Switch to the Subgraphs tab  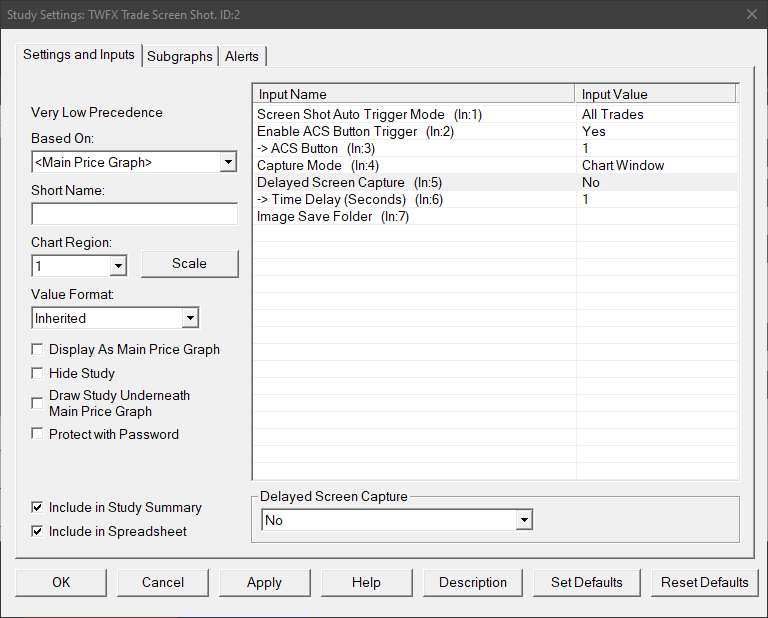[180, 57]
